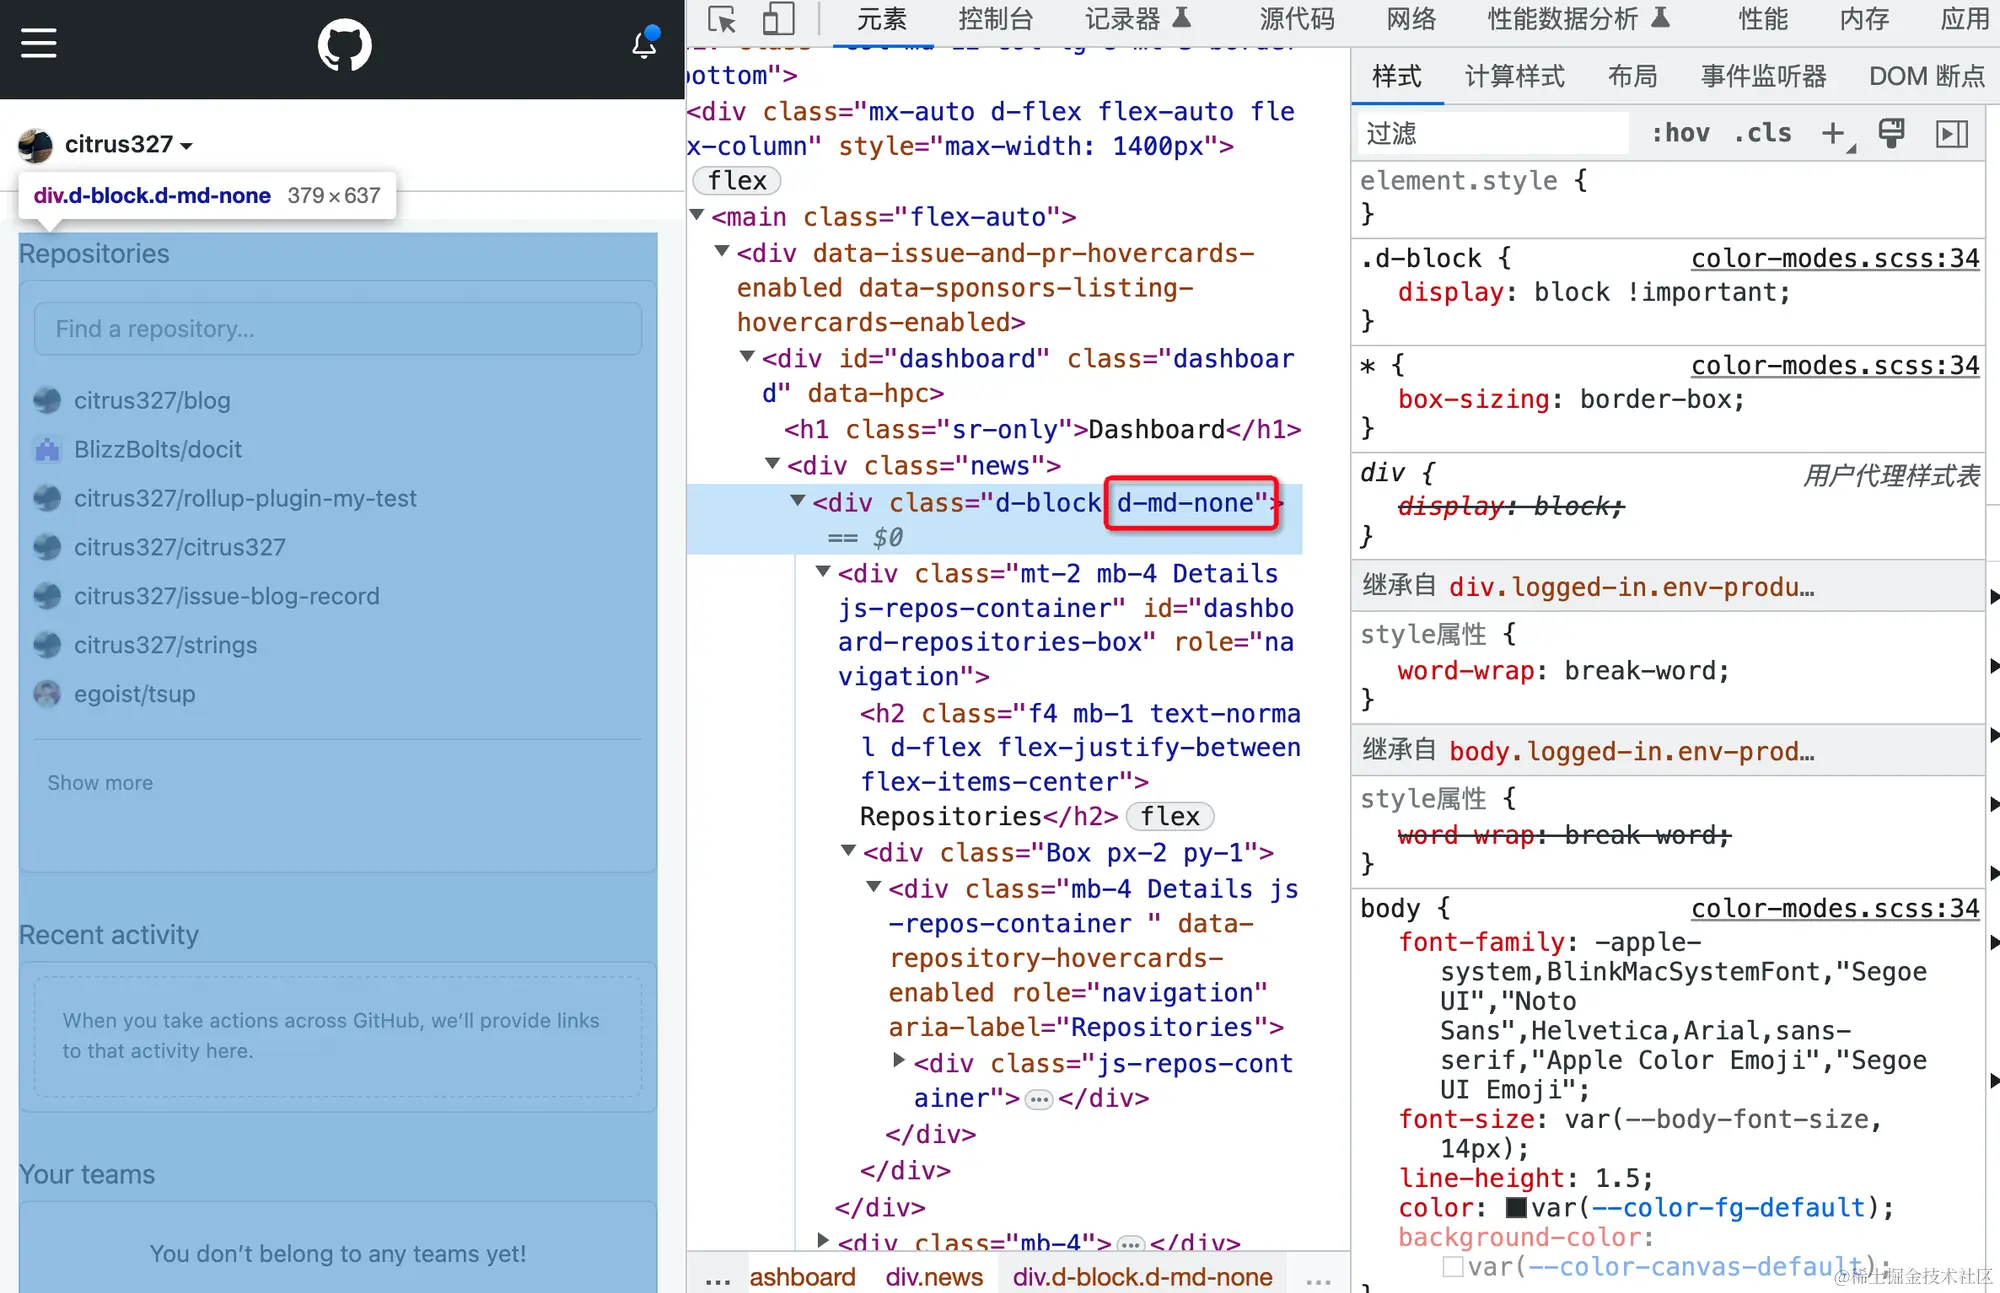The height and width of the screenshot is (1293, 2000).
Task: Collapse the main flex-auto node
Action: click(x=698, y=215)
